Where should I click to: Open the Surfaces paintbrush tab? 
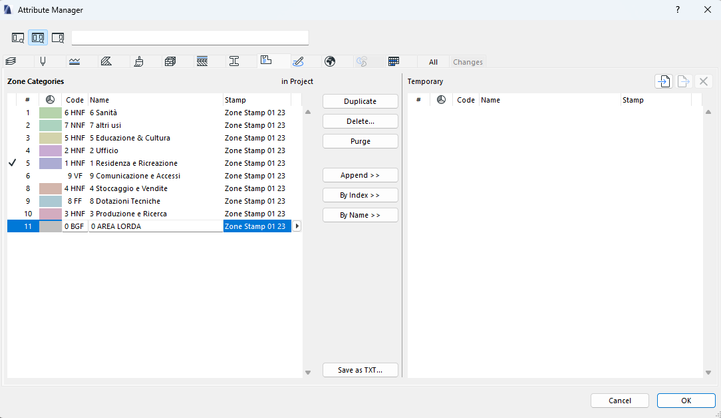point(138,61)
